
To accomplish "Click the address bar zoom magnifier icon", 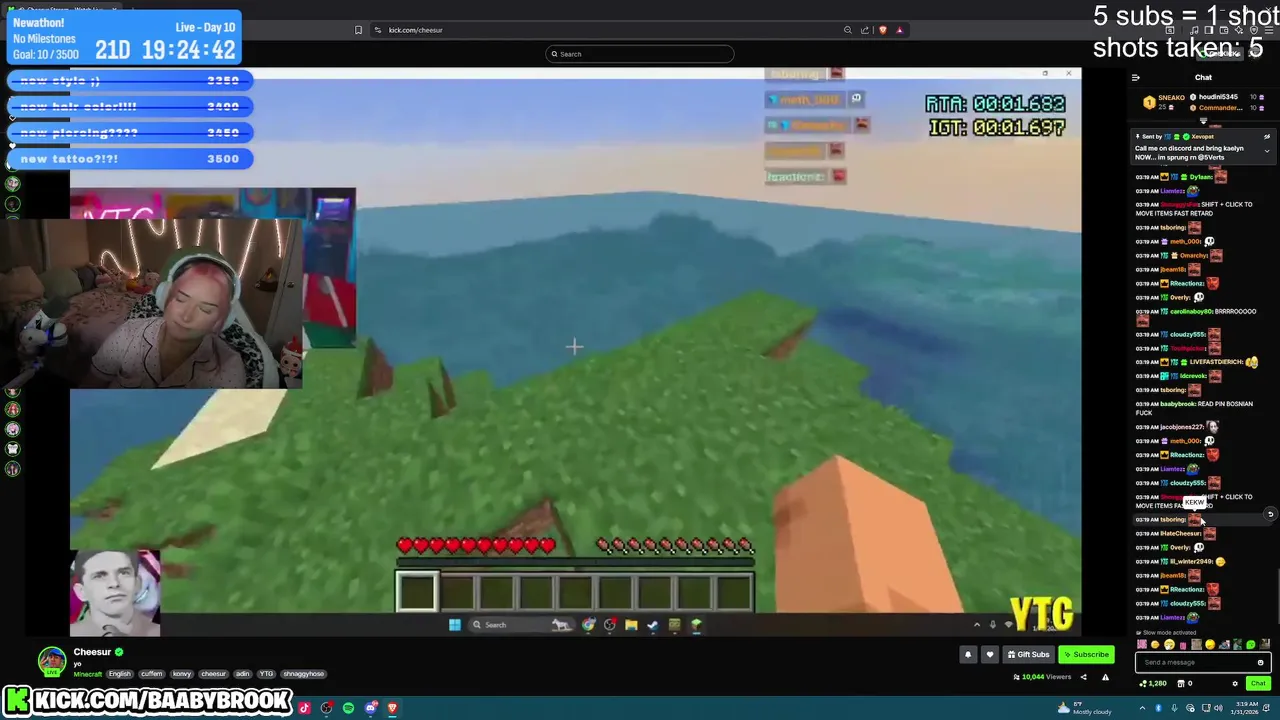I will coord(848,30).
